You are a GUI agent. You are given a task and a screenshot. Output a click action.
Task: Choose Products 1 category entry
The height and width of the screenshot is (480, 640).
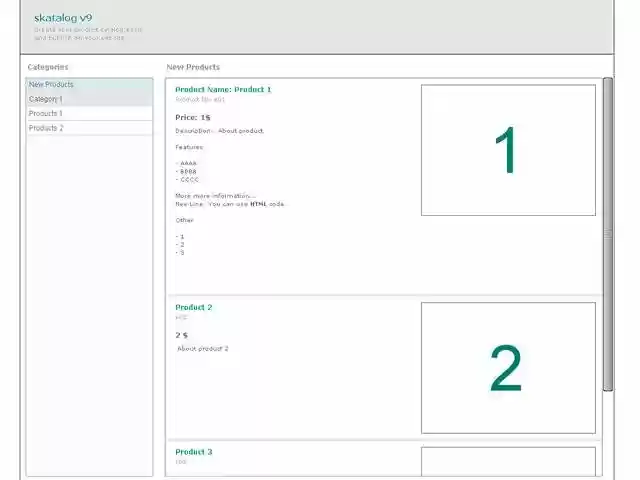89,113
